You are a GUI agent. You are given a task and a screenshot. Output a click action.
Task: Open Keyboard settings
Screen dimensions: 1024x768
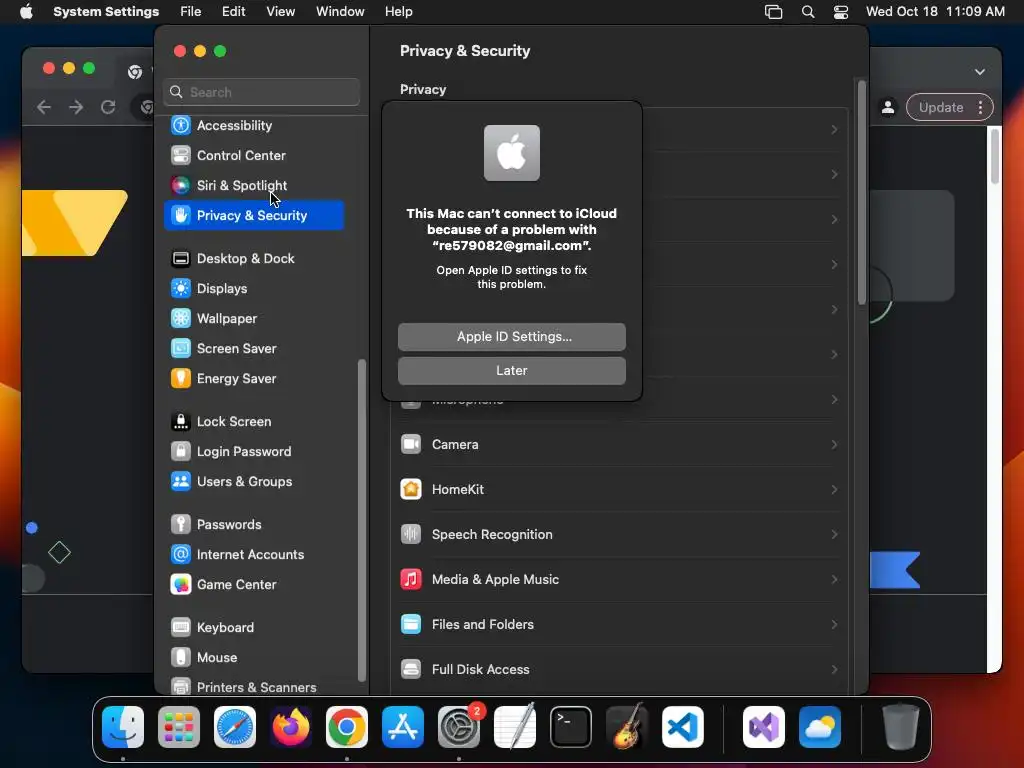pos(253,628)
